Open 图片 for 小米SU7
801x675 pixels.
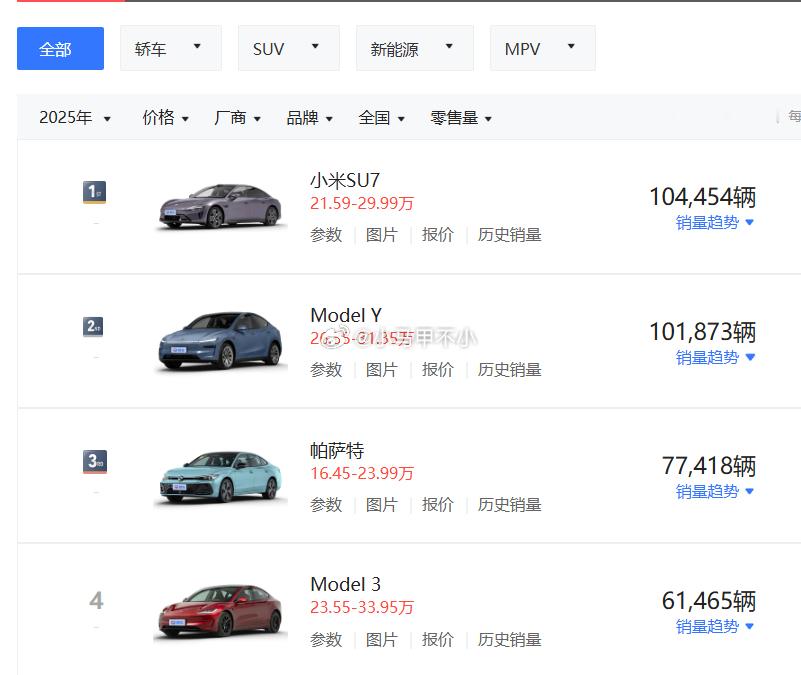(382, 235)
